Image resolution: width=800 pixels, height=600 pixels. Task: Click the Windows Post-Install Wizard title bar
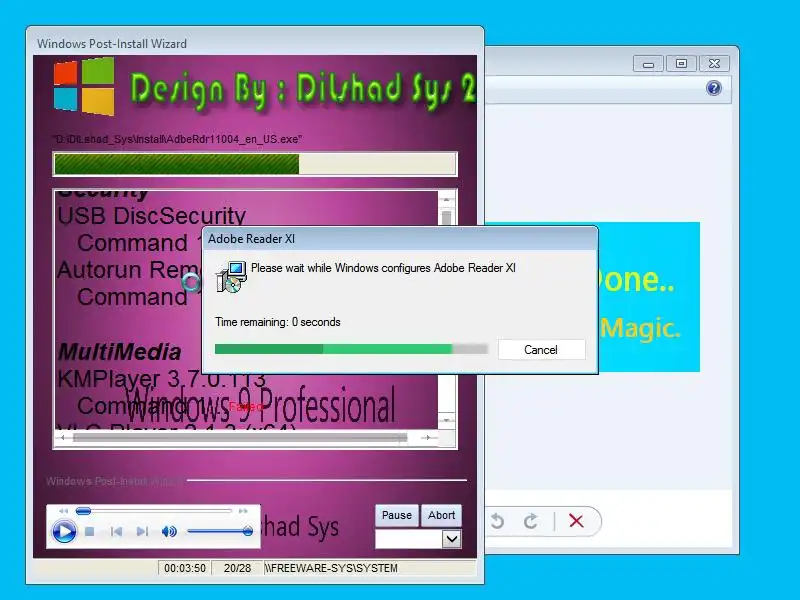pyautogui.click(x=255, y=43)
